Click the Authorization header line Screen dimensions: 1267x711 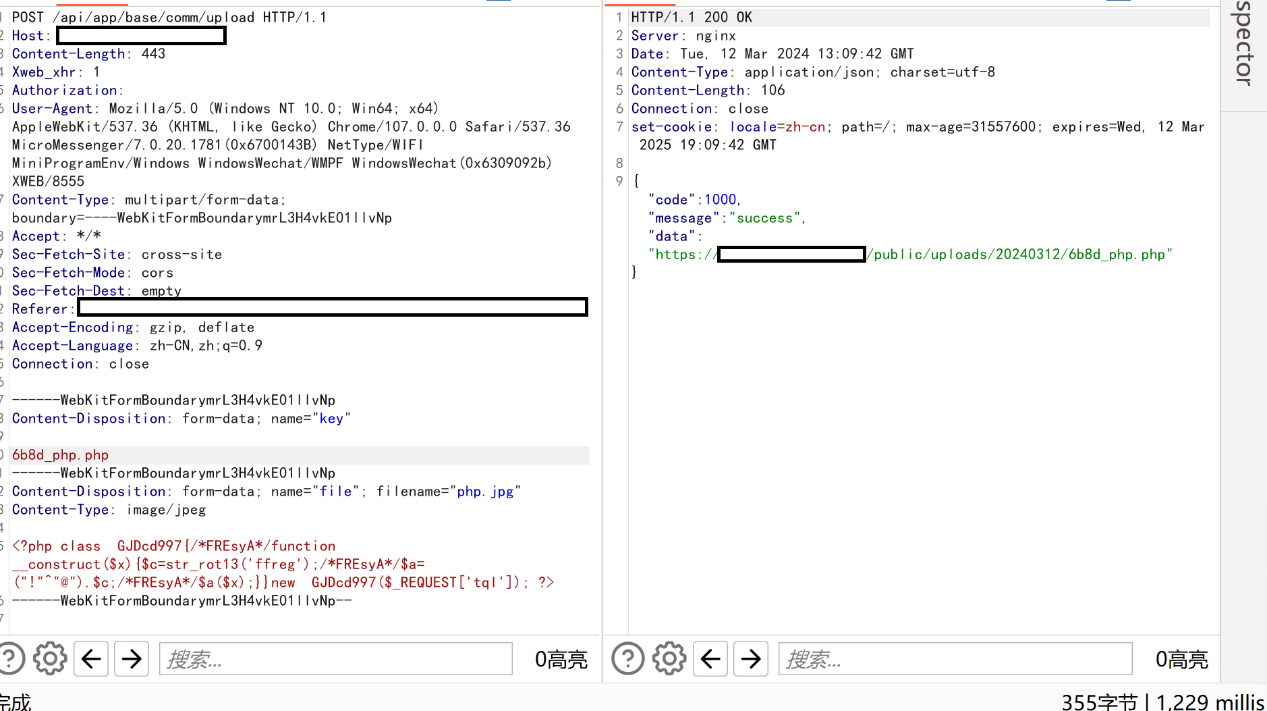click(x=68, y=90)
